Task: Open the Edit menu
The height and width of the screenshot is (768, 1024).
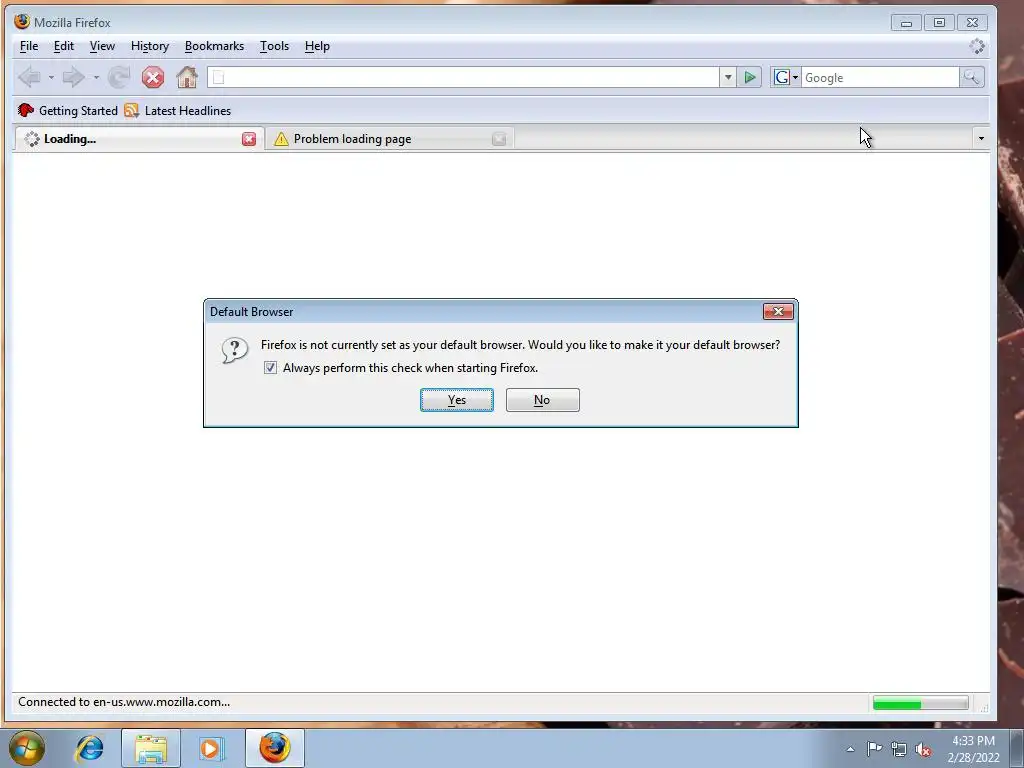Action: pyautogui.click(x=63, y=46)
